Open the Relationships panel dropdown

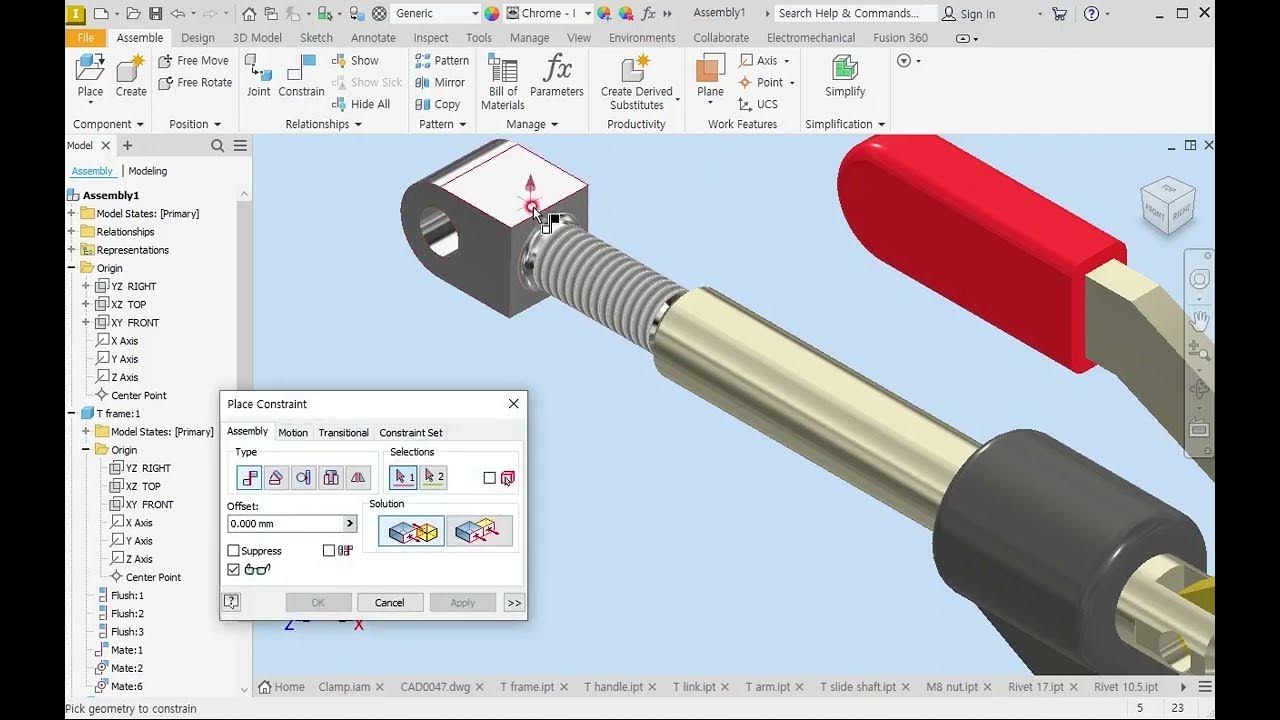pyautogui.click(x=324, y=124)
